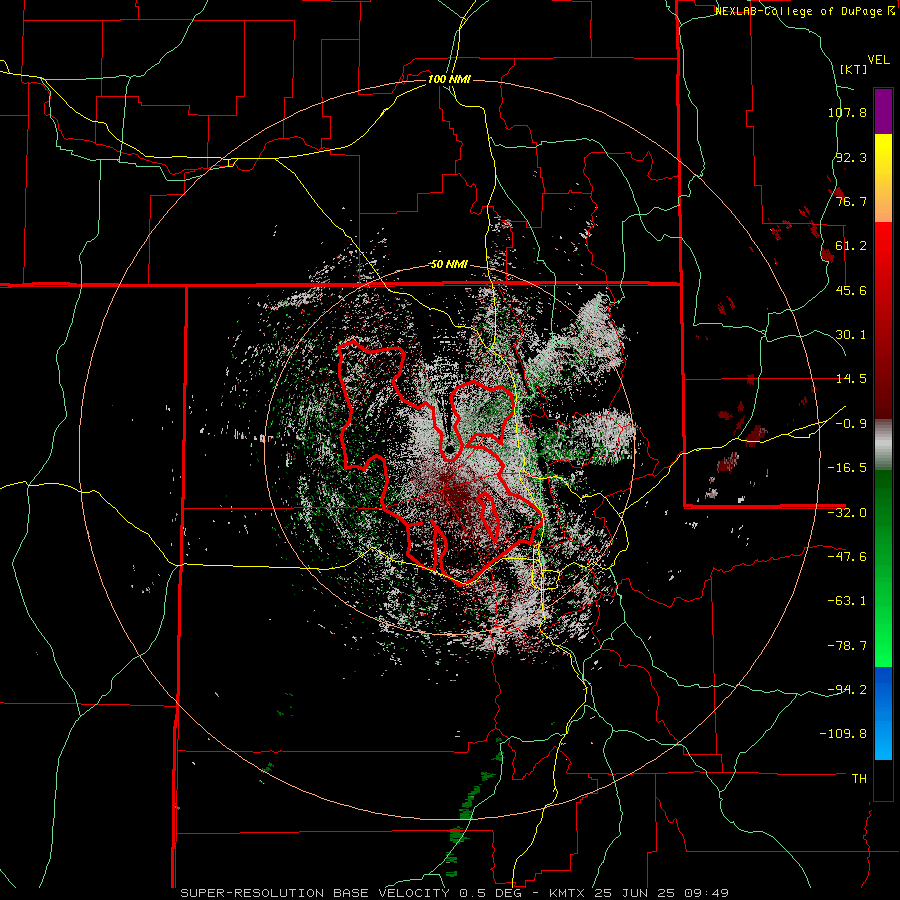Click the Super-Resolution Base Velocity caption
This screenshot has width=900, height=900.
pyautogui.click(x=455, y=893)
